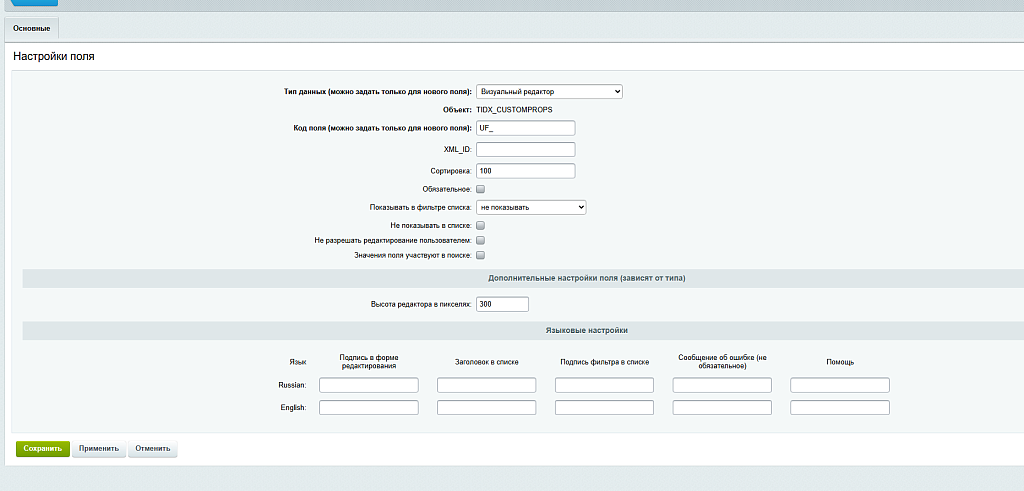
Task: Select the 'Сортировка' field with value 100
Action: [x=526, y=171]
